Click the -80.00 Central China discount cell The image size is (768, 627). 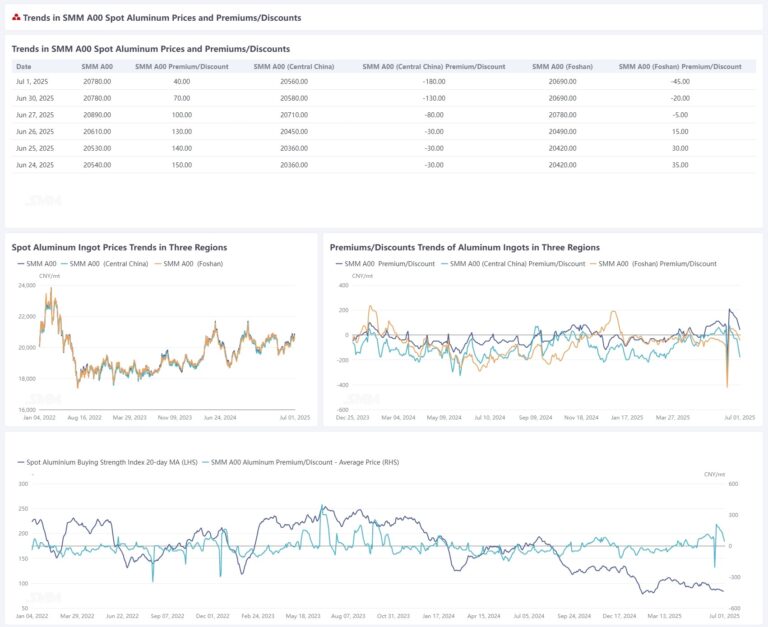click(x=434, y=115)
